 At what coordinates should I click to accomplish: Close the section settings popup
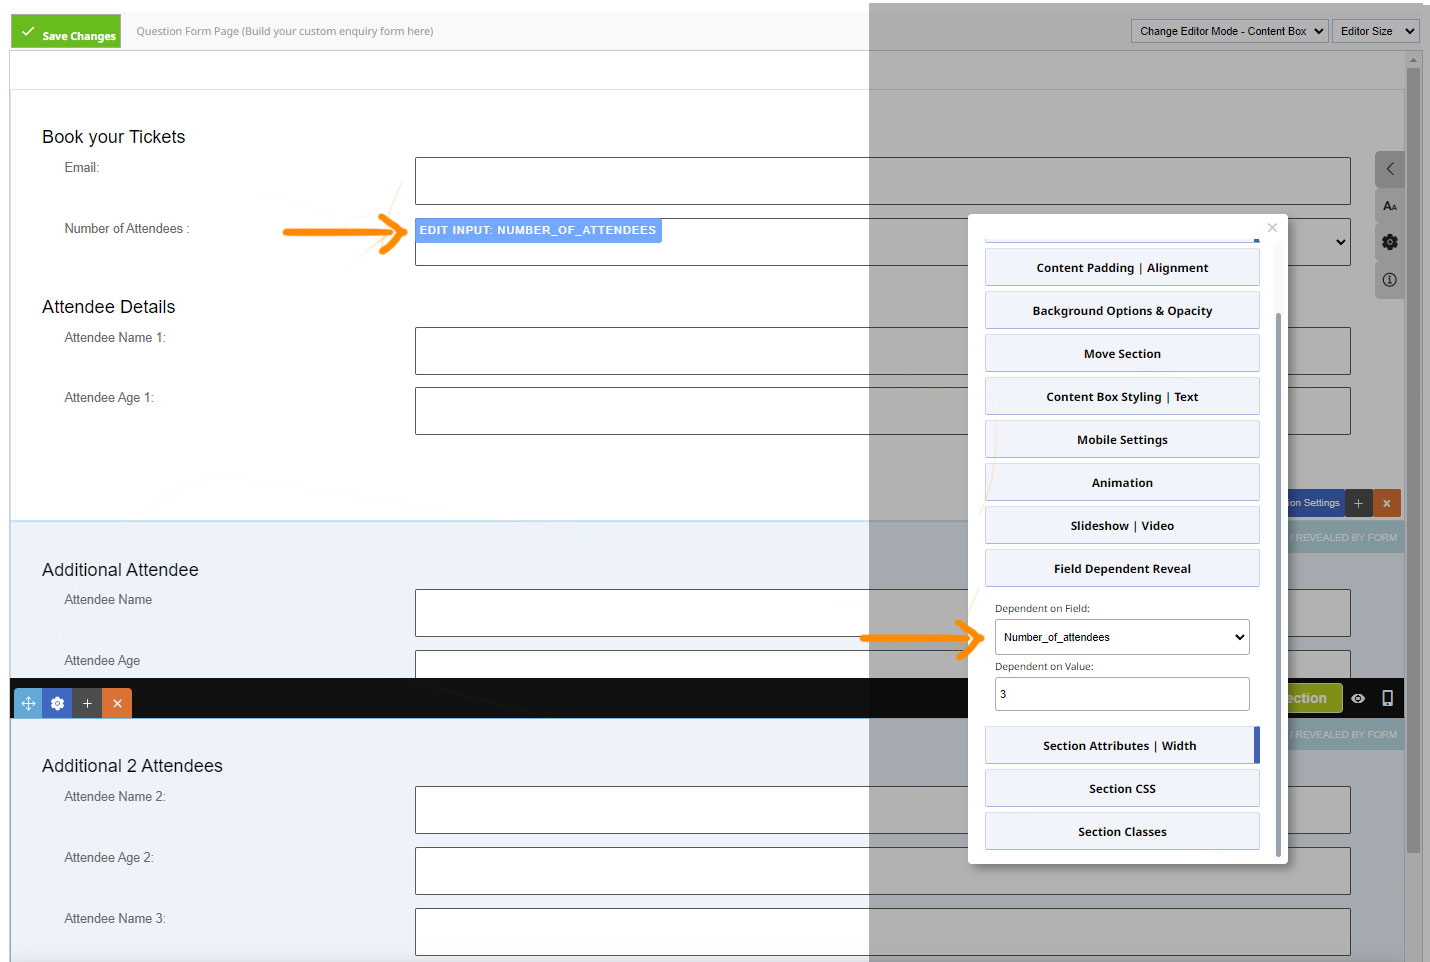tap(1272, 228)
